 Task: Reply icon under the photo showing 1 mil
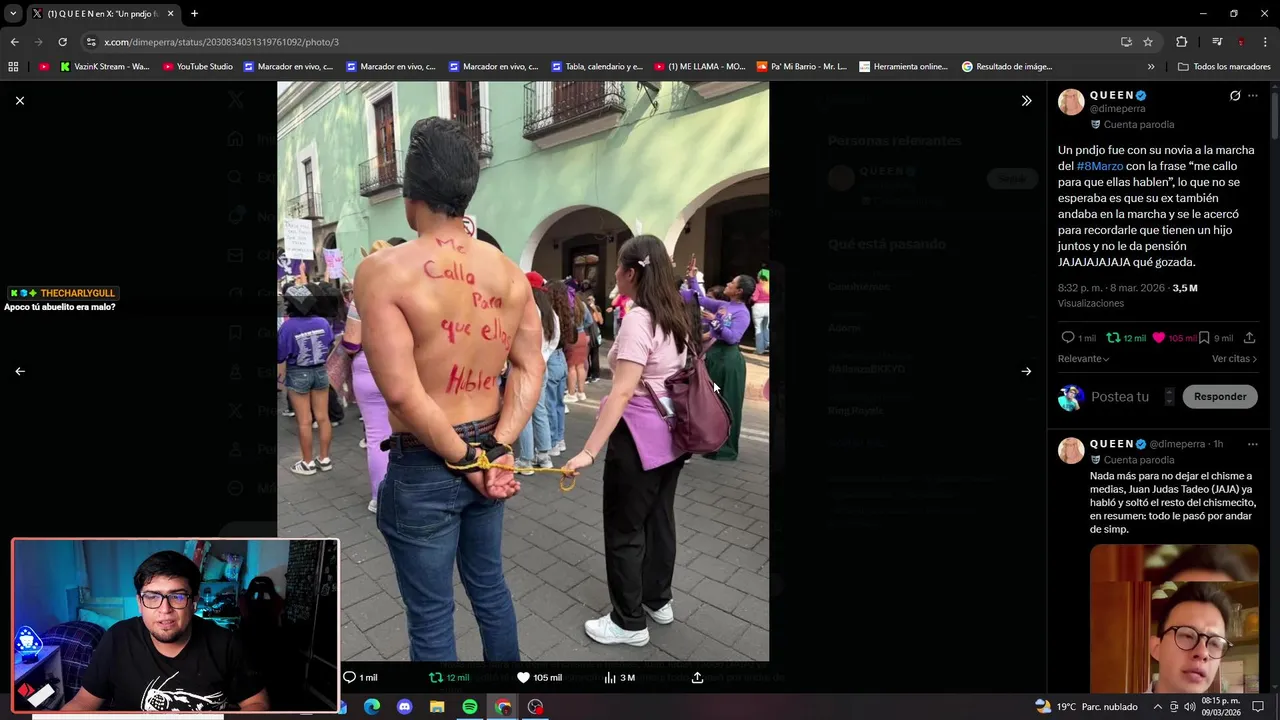[349, 677]
